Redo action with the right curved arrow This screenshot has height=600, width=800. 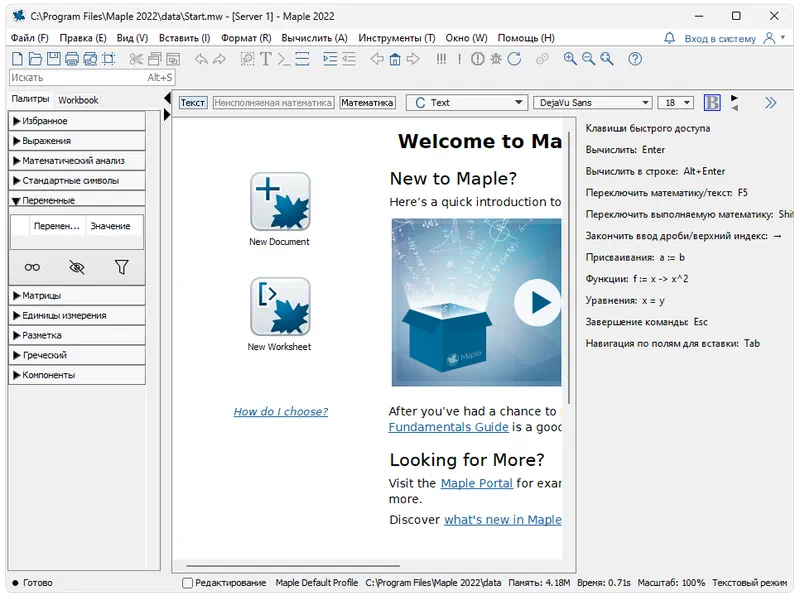coord(219,59)
